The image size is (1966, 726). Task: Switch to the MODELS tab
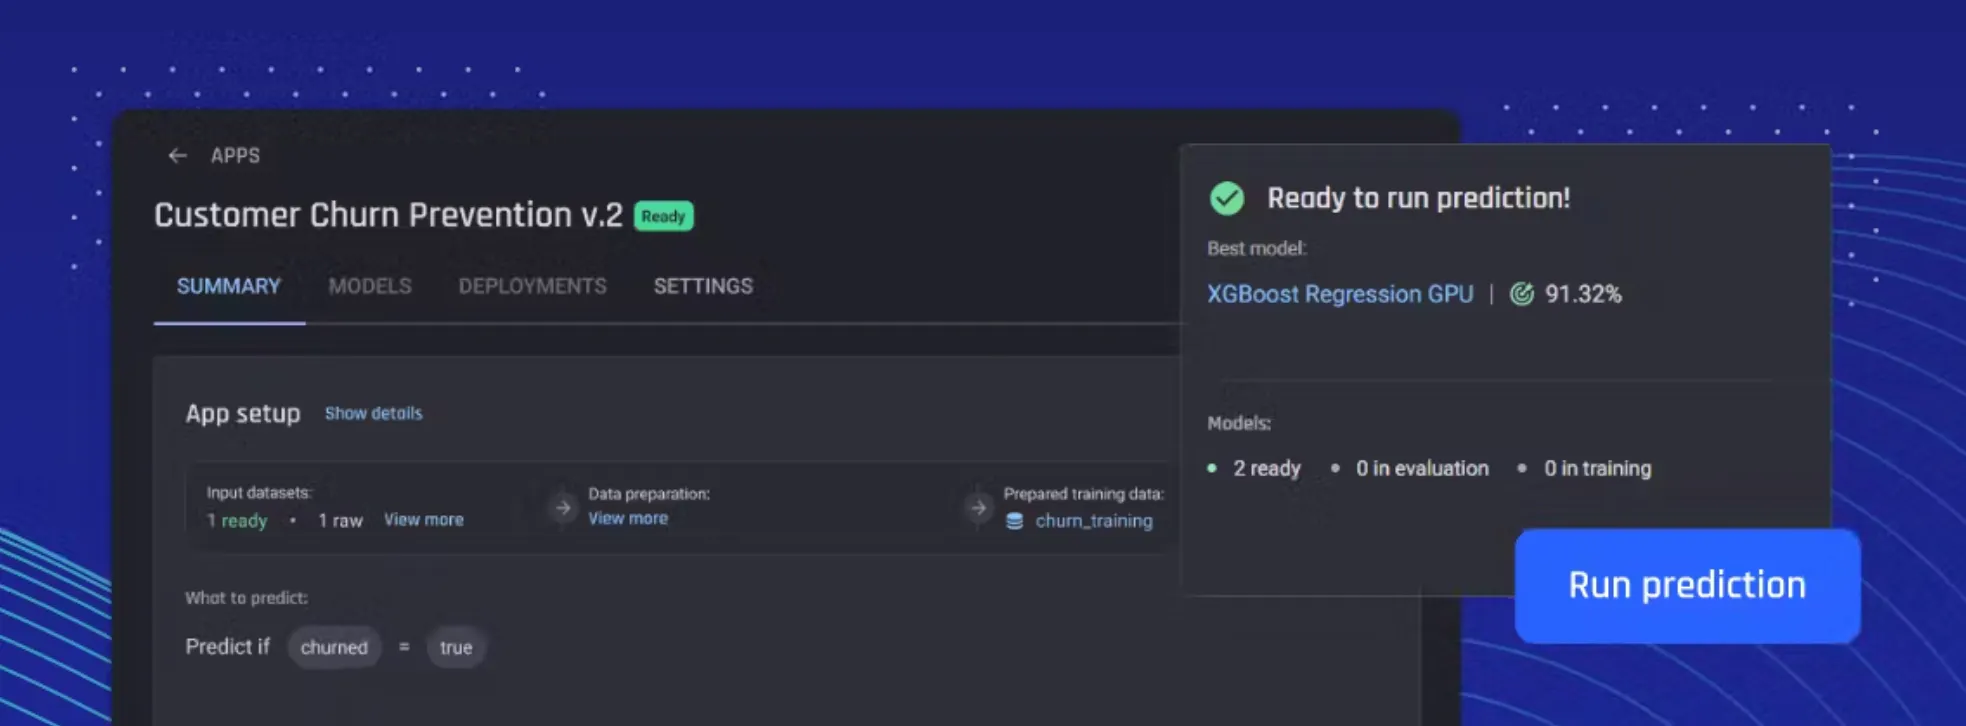(x=370, y=286)
